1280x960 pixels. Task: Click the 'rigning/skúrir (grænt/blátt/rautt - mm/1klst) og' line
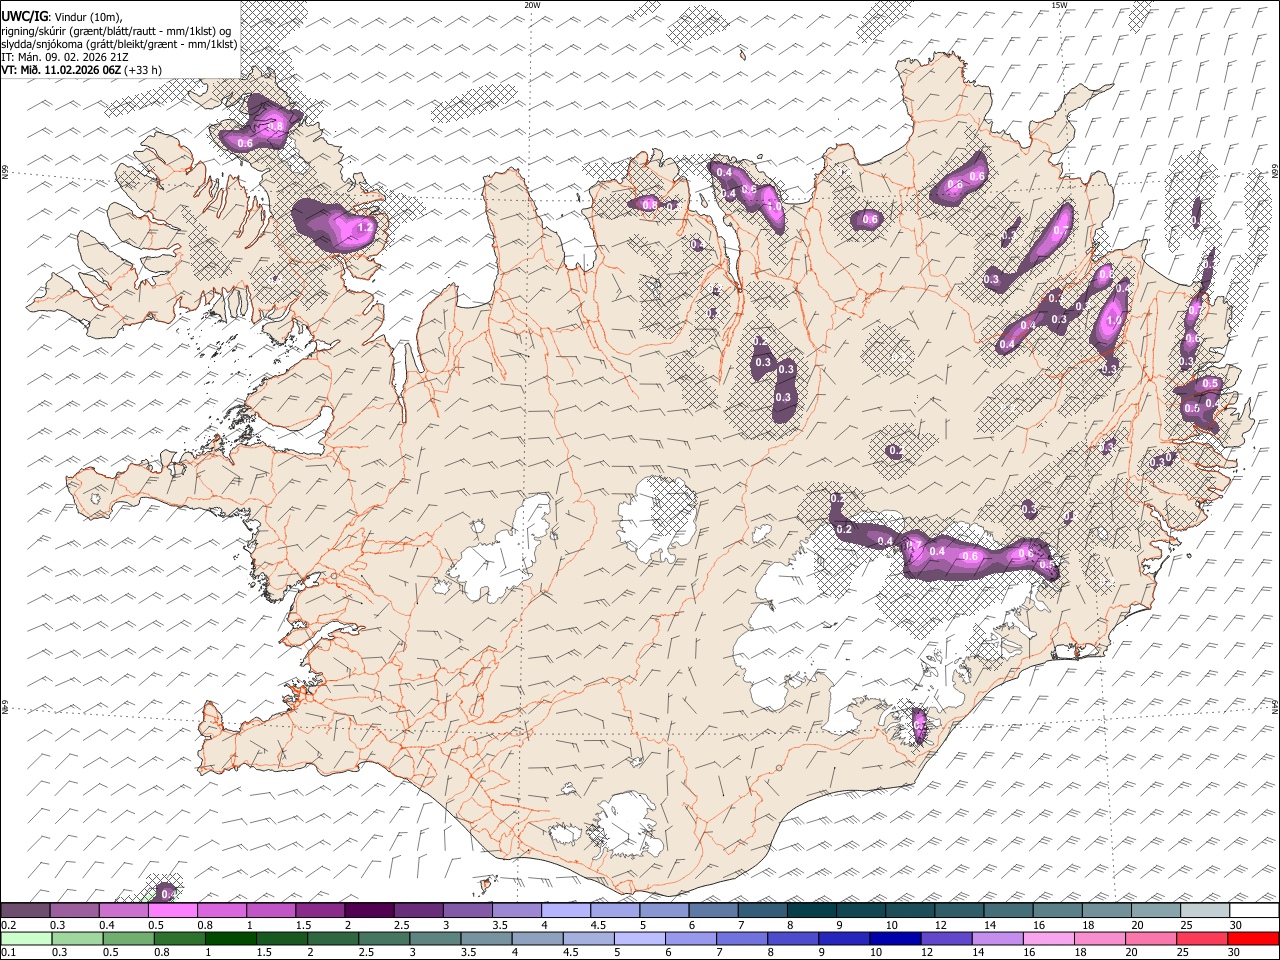[116, 30]
